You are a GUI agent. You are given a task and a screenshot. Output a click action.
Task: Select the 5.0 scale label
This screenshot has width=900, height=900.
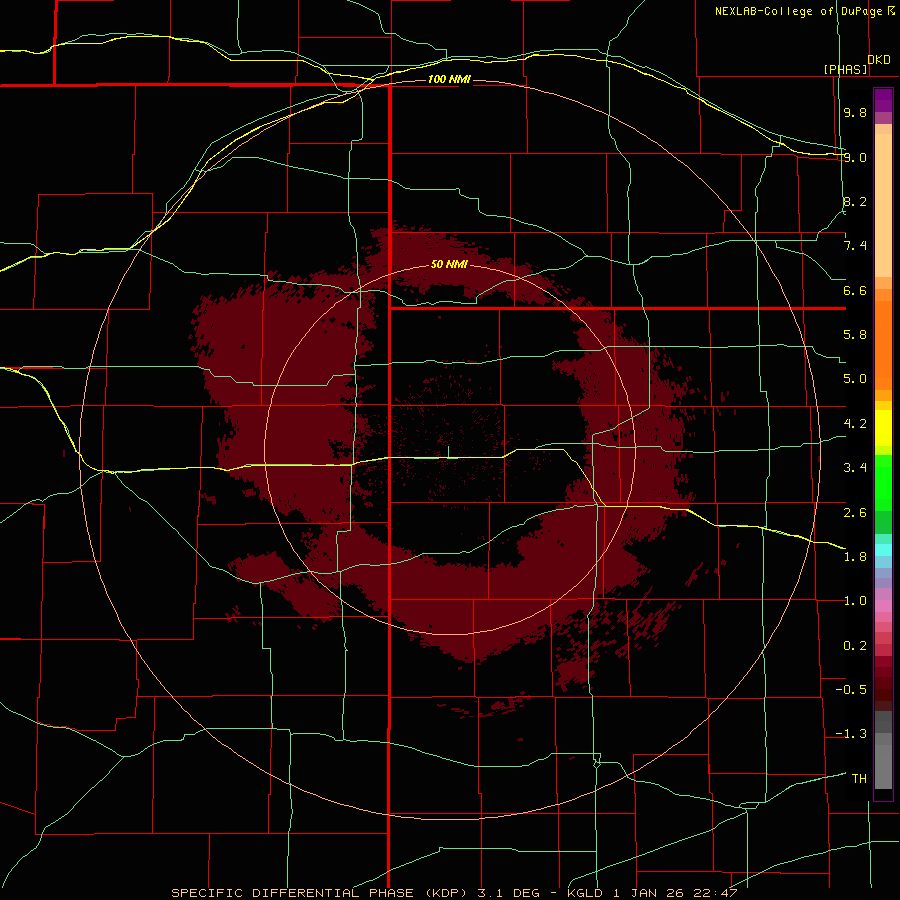855,379
